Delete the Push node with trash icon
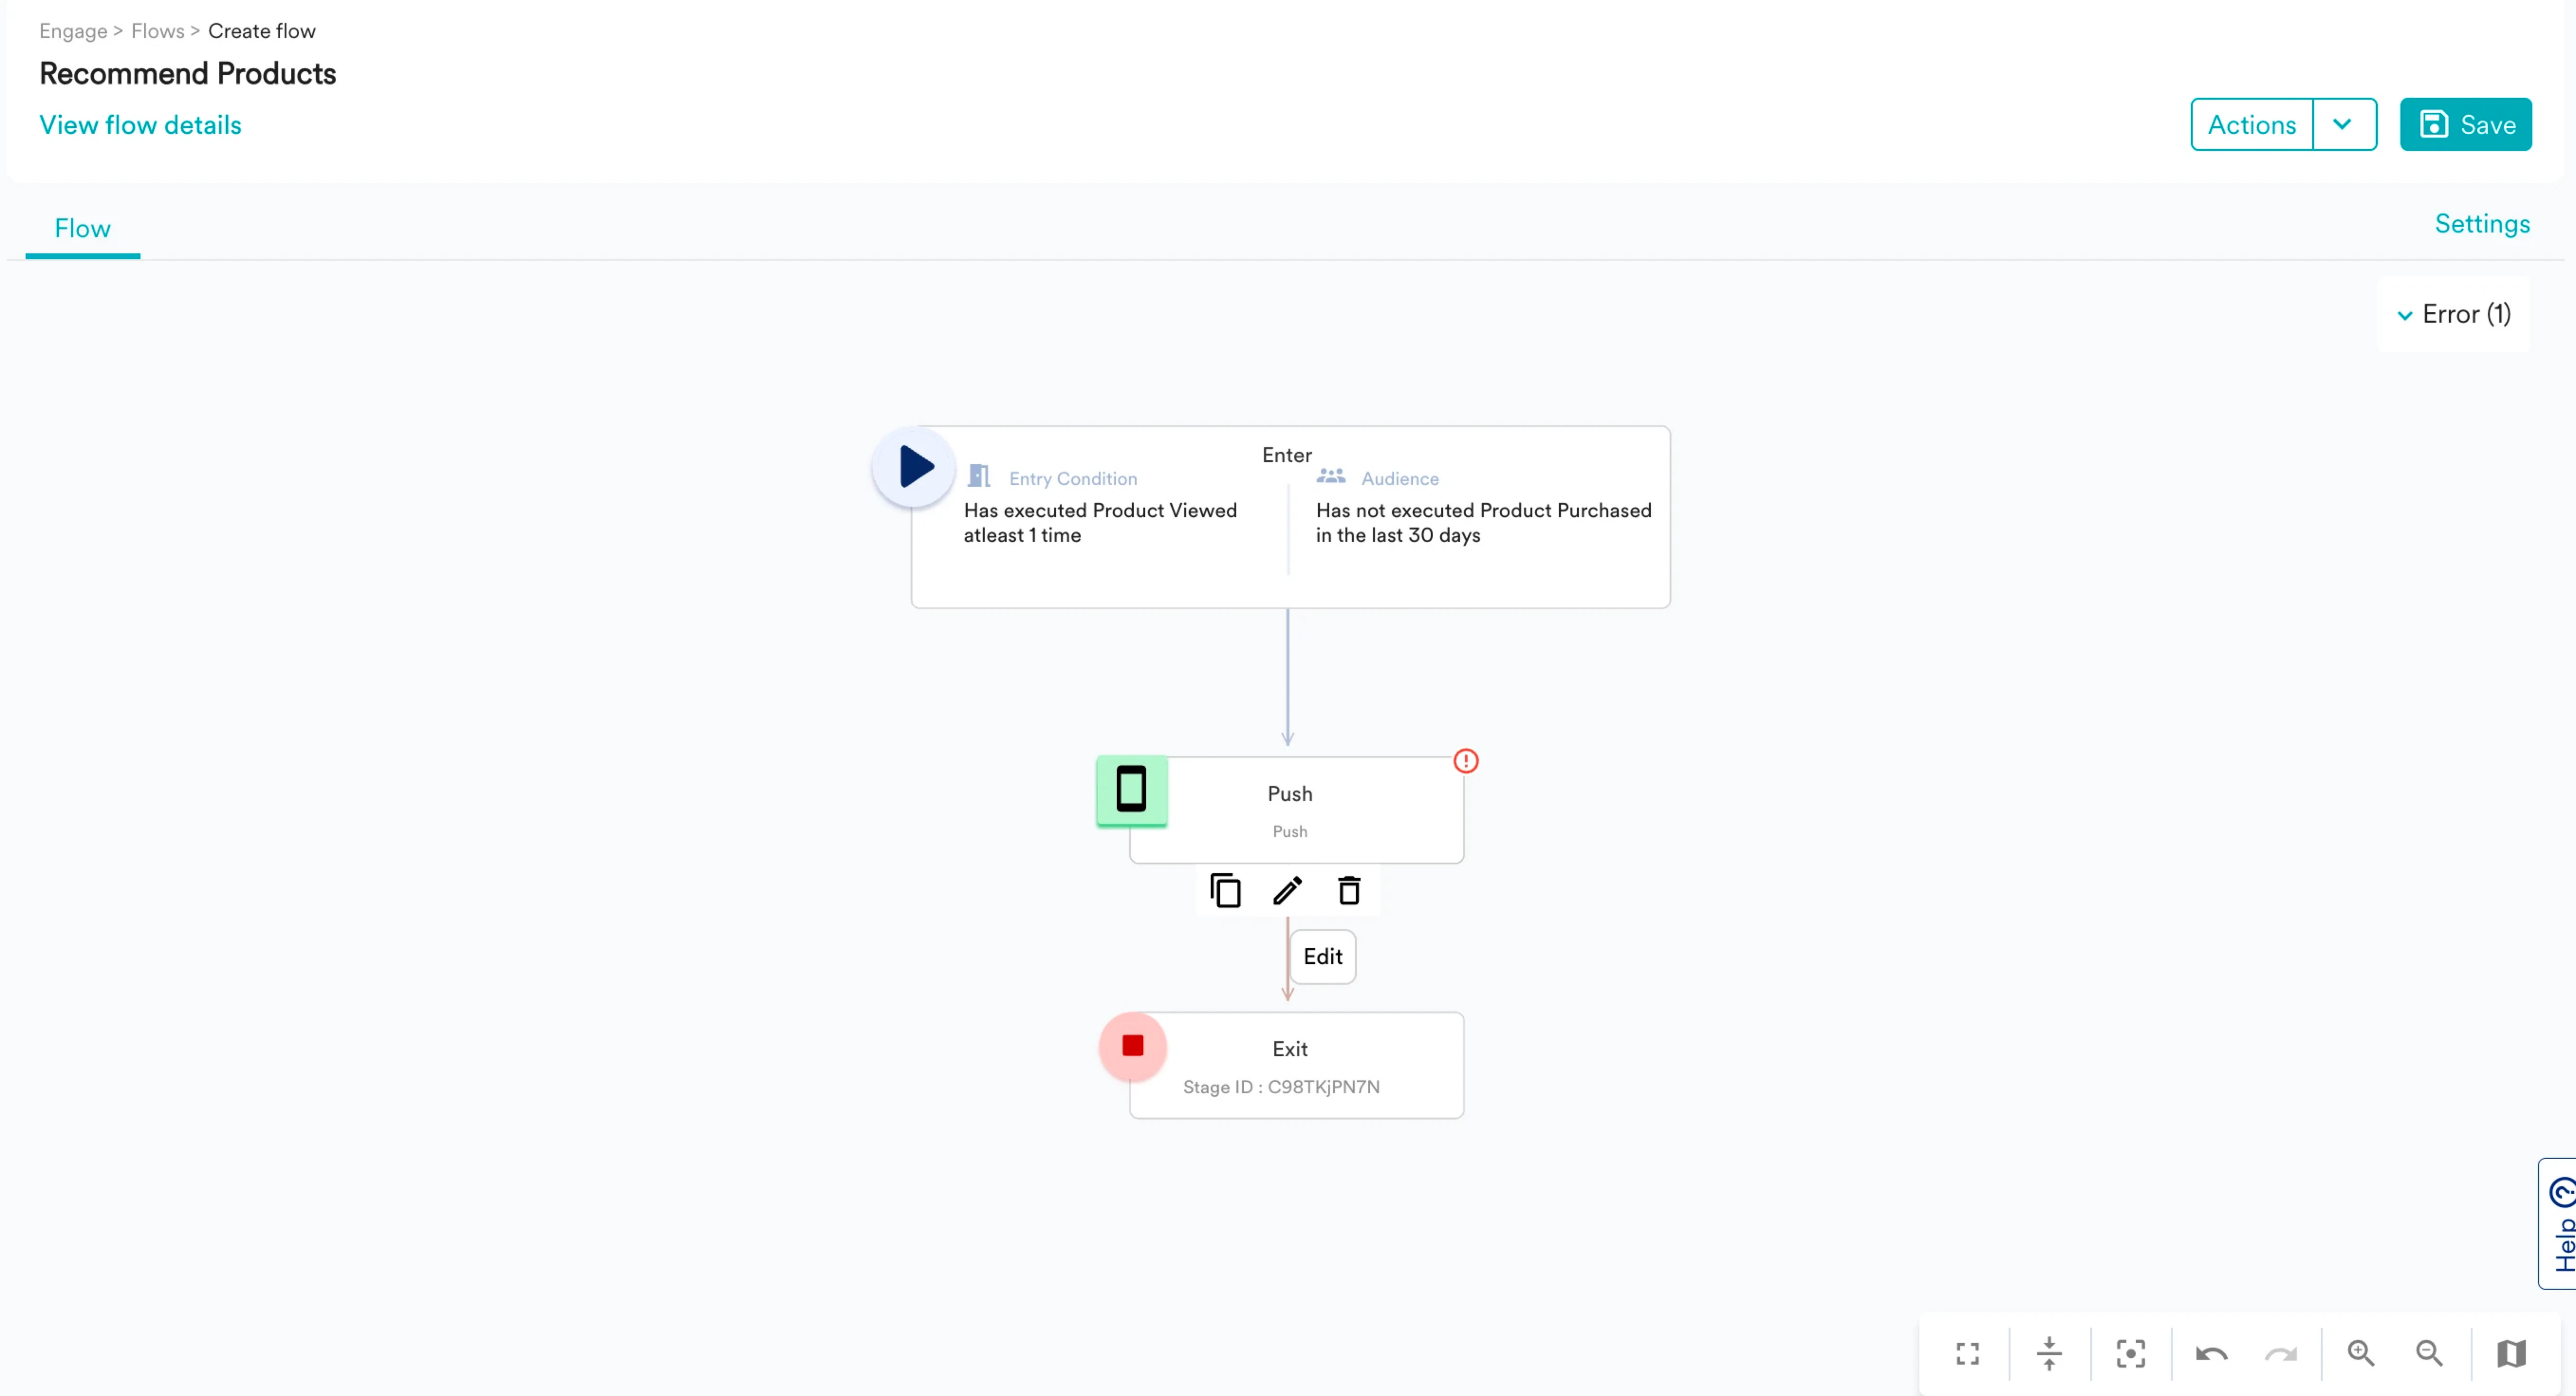Viewport: 2576px width, 1396px height. coord(1349,890)
